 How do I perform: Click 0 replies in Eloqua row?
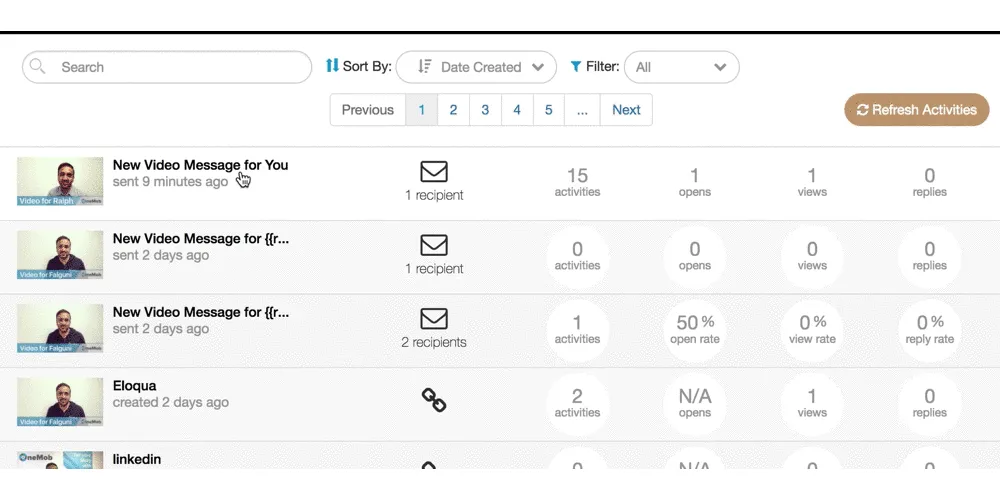[929, 403]
